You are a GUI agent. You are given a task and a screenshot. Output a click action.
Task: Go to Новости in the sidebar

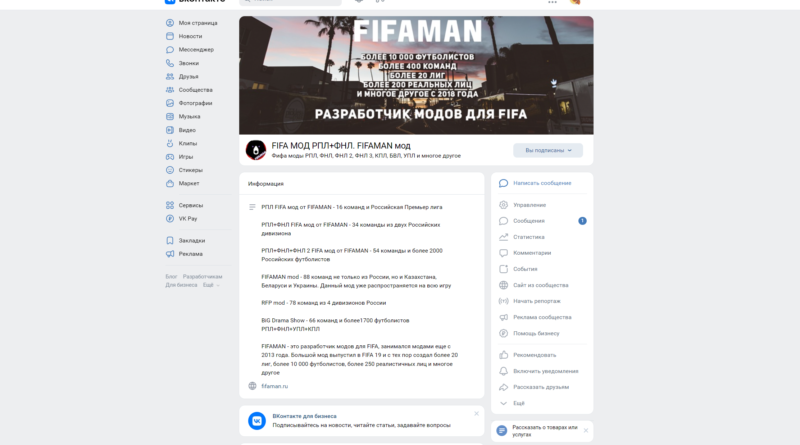coord(190,36)
